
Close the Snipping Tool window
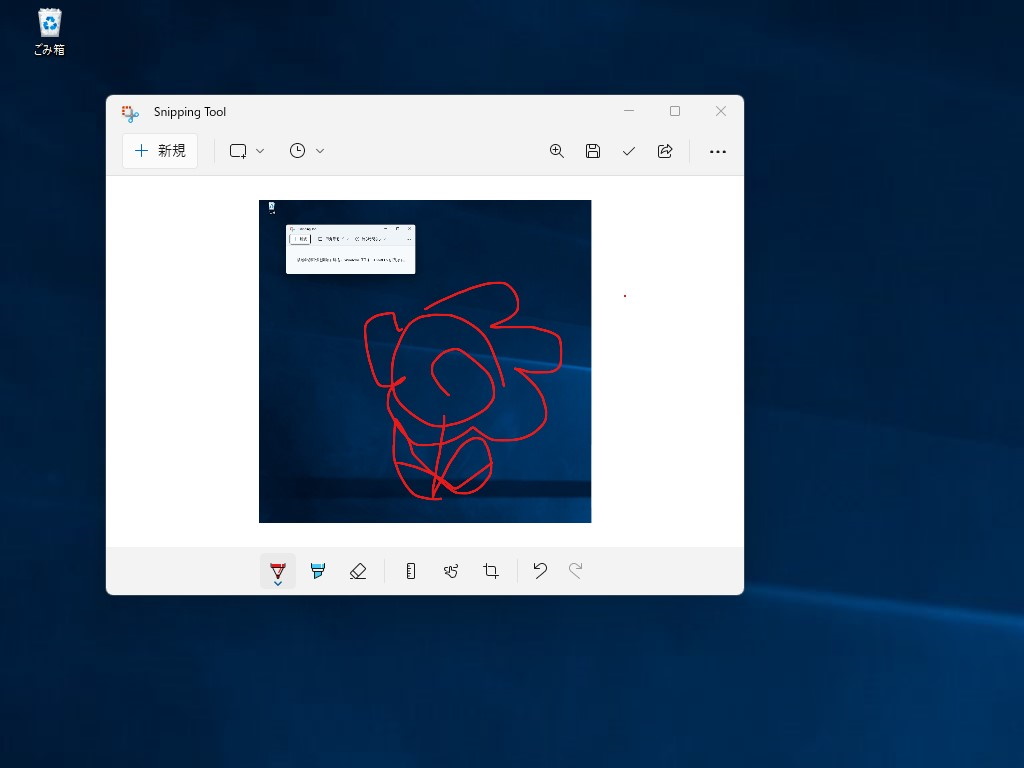721,111
